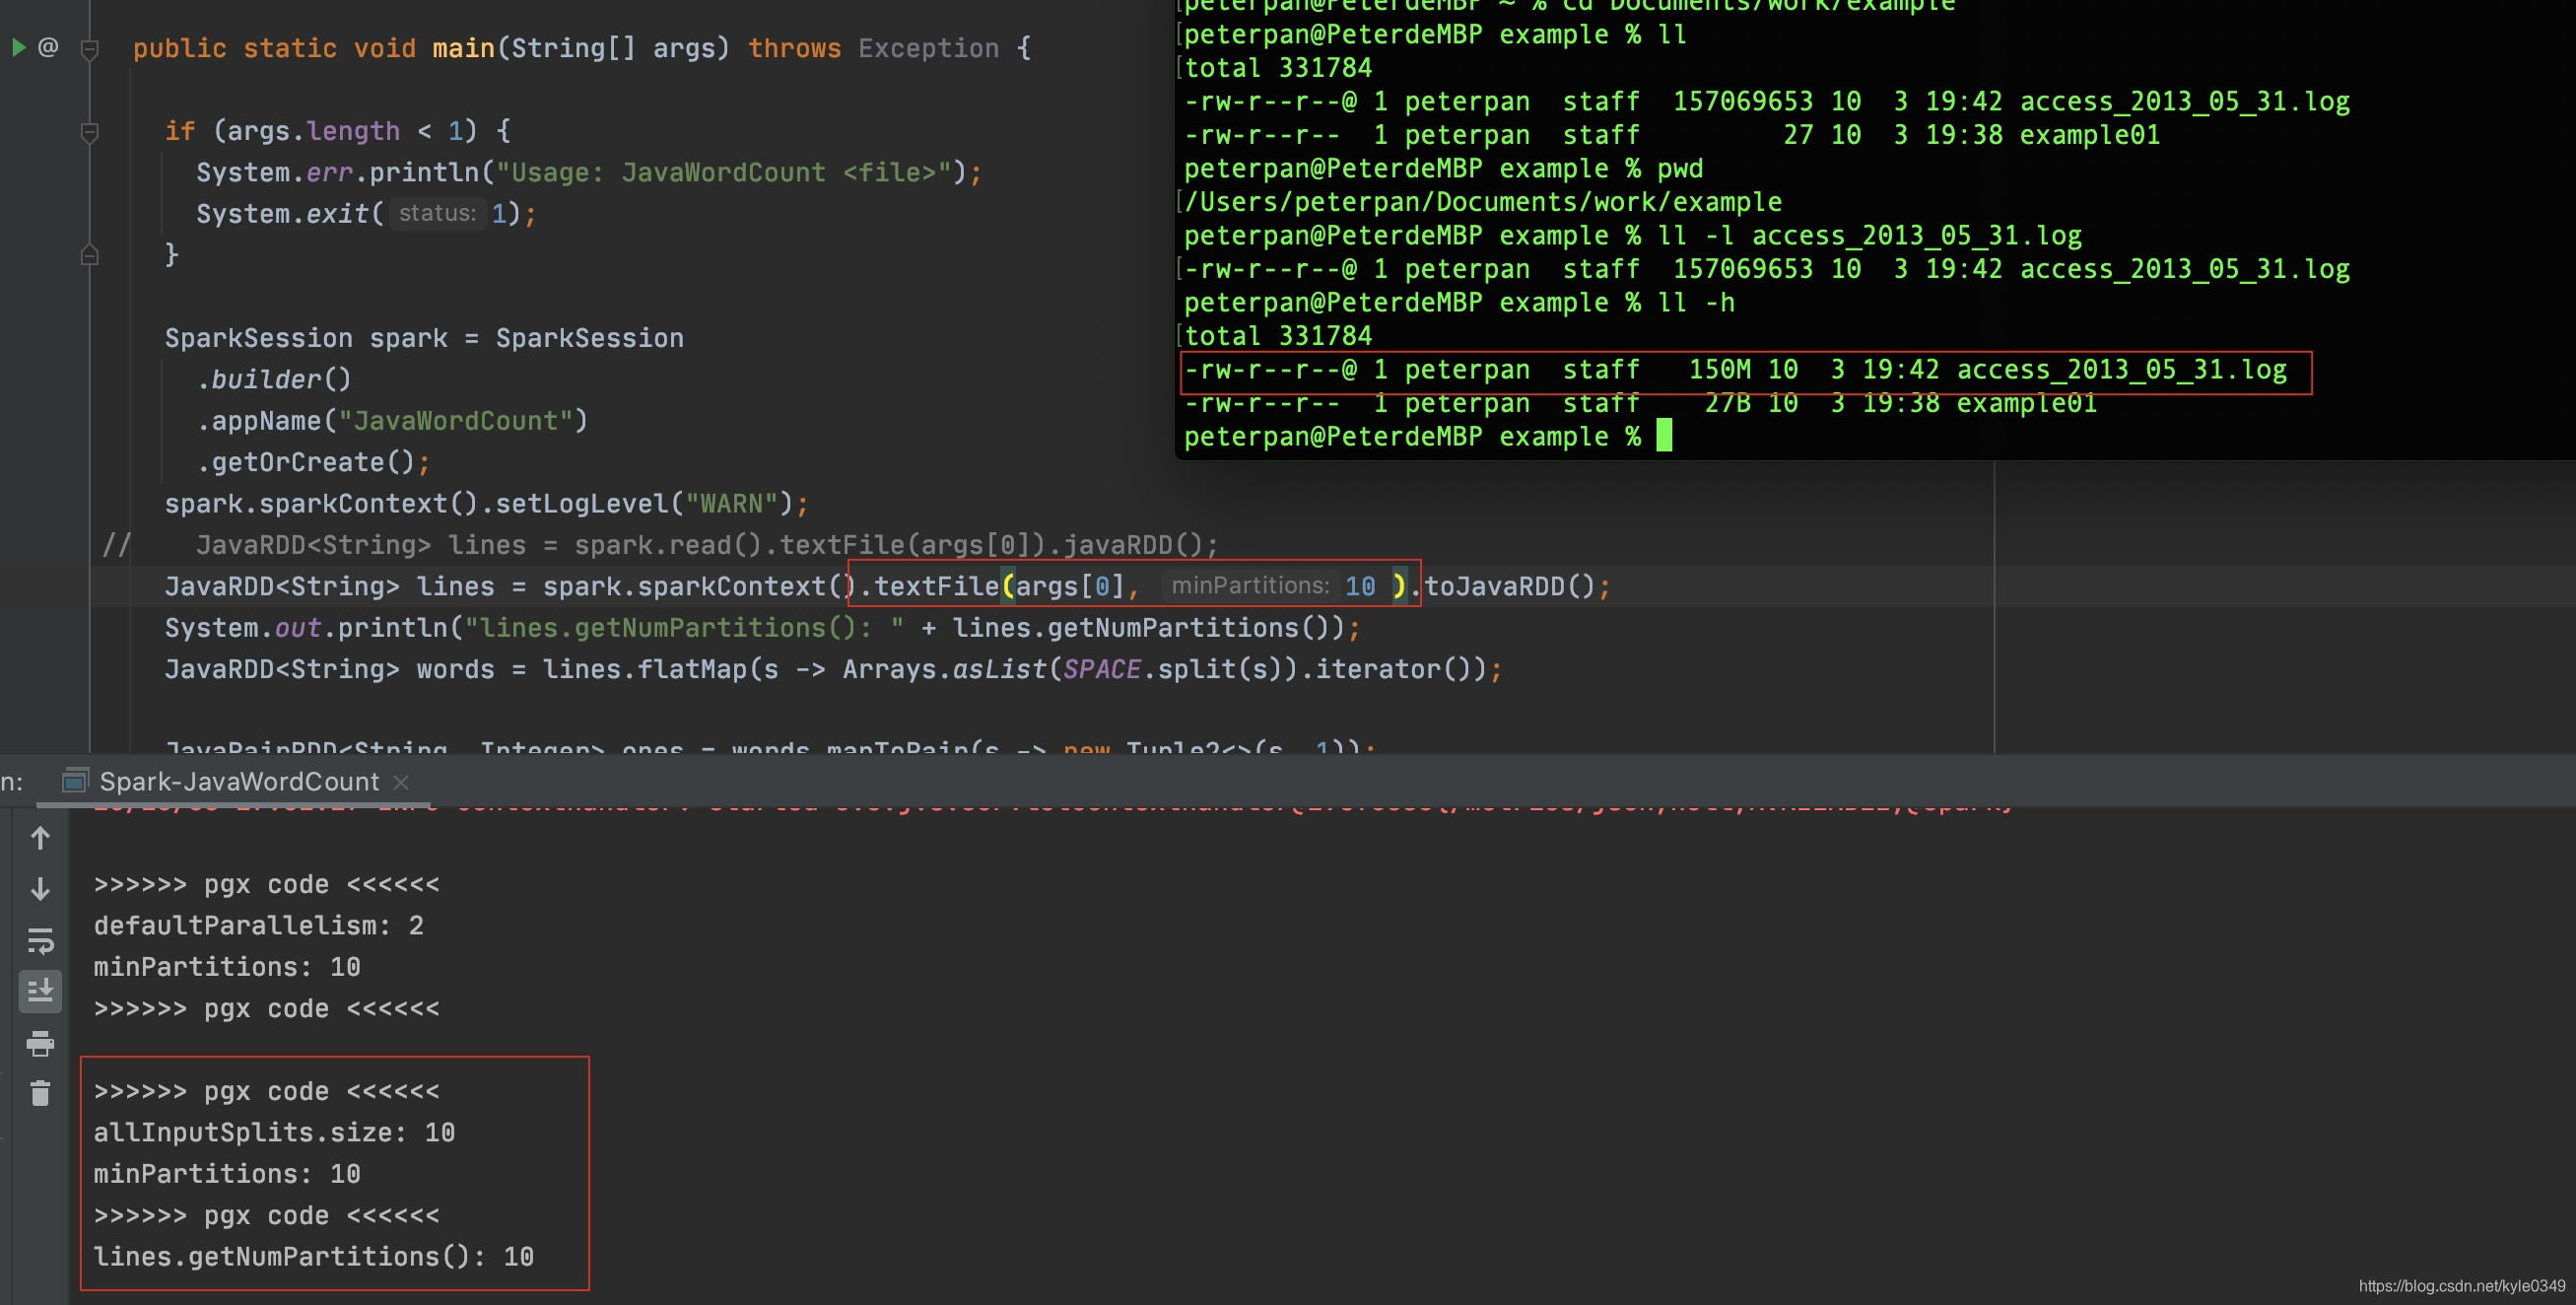Click 'lines.getNumPartitions(): 10' console output
Viewport: 2576px width, 1305px height.
coord(314,1256)
